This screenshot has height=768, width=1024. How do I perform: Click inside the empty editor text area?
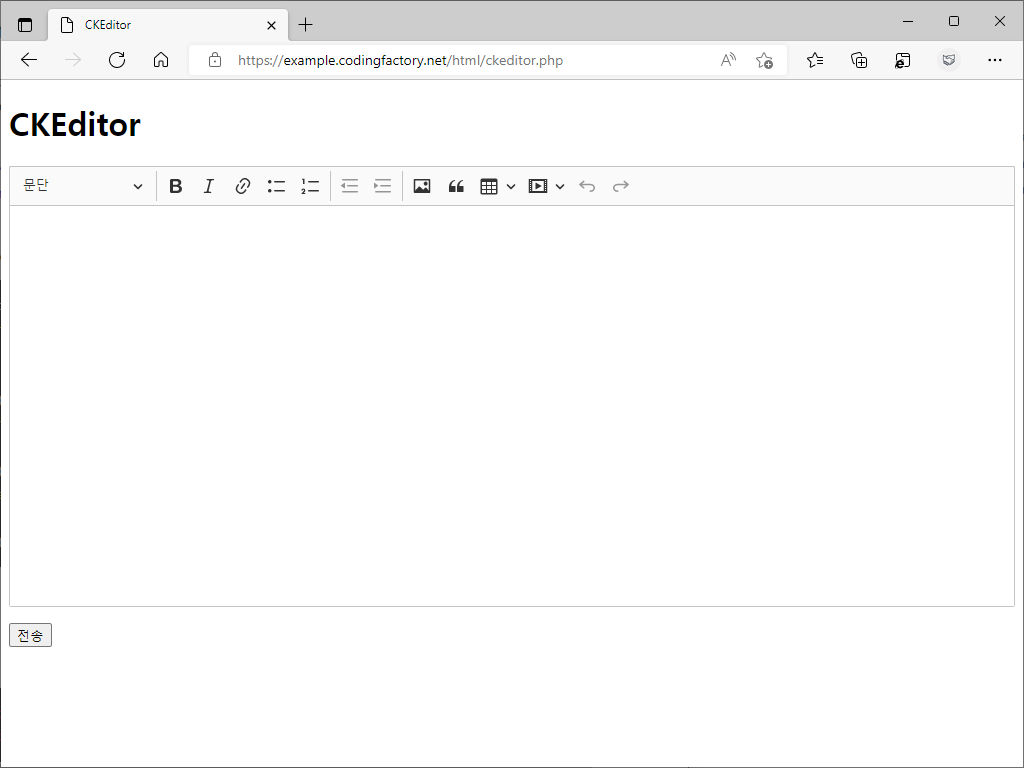click(512, 406)
